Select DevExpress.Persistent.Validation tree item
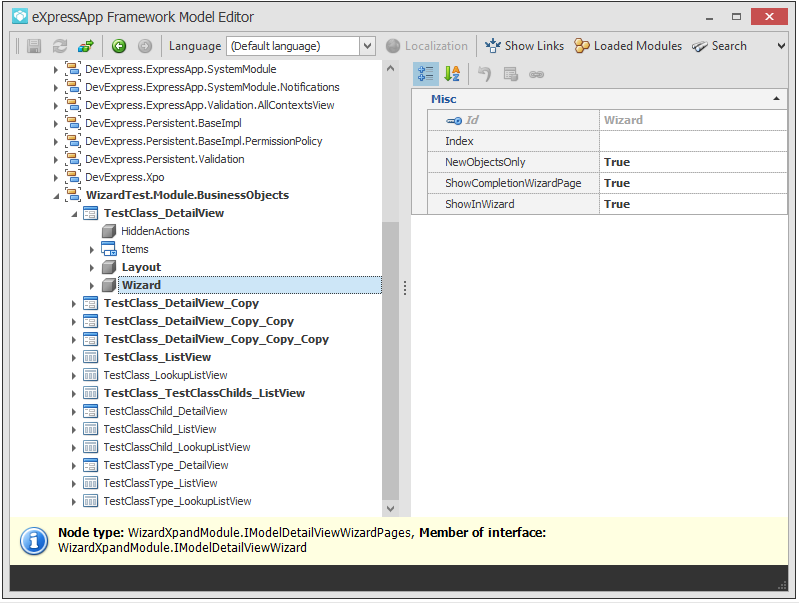 165,159
